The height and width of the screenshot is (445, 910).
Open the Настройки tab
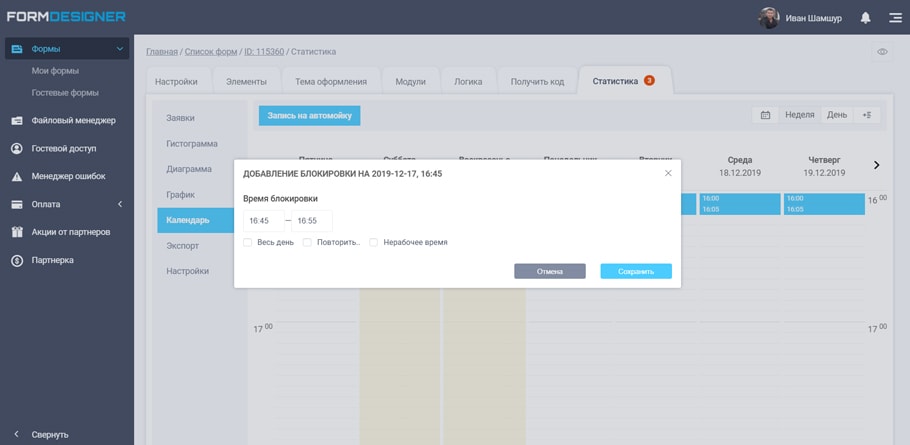click(x=176, y=81)
